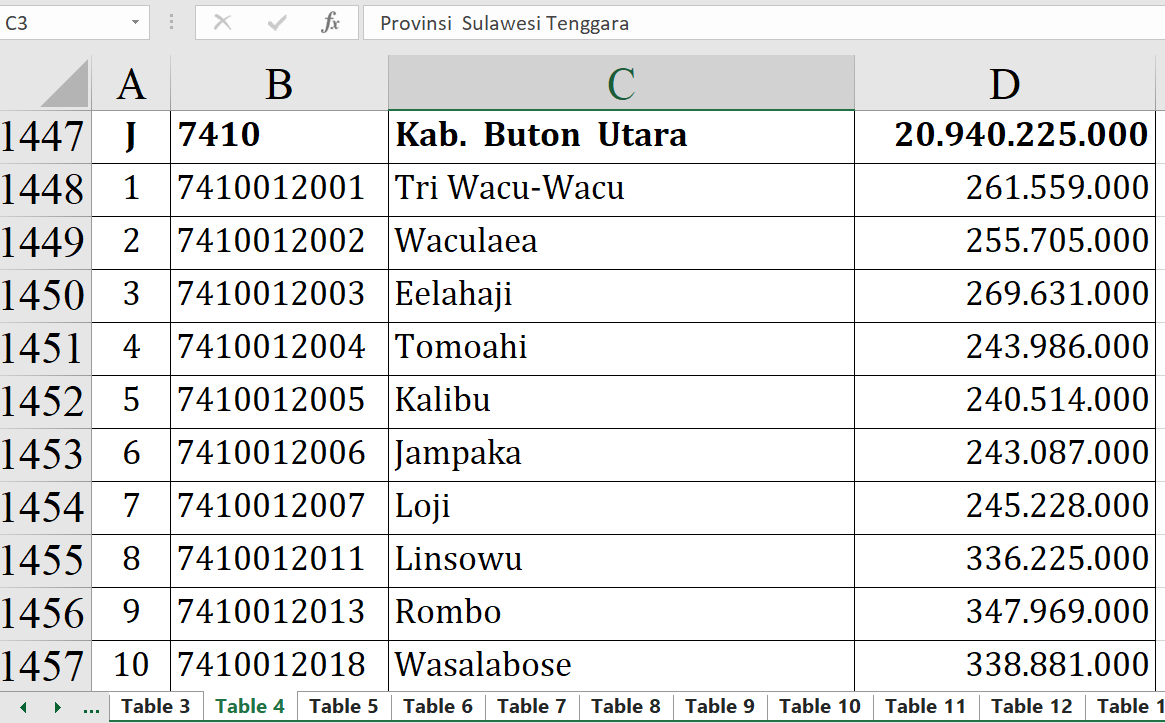Select the Table 12 sheet tab
The height and width of the screenshot is (723, 1165).
coord(1031,706)
